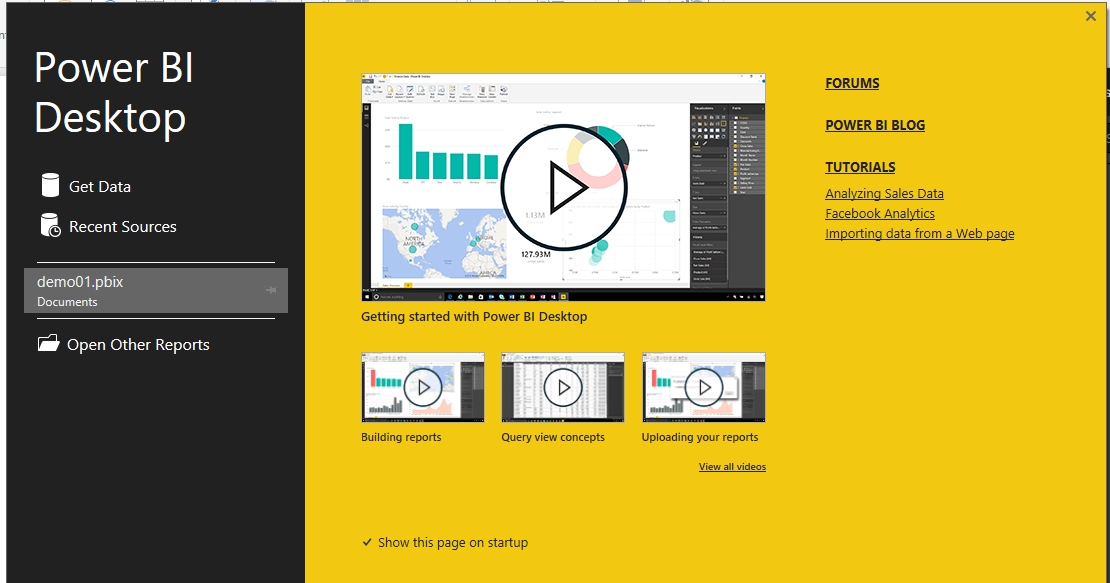1110x583 pixels.
Task: Click the folder icon beside Open Other Reports
Action: pos(48,344)
